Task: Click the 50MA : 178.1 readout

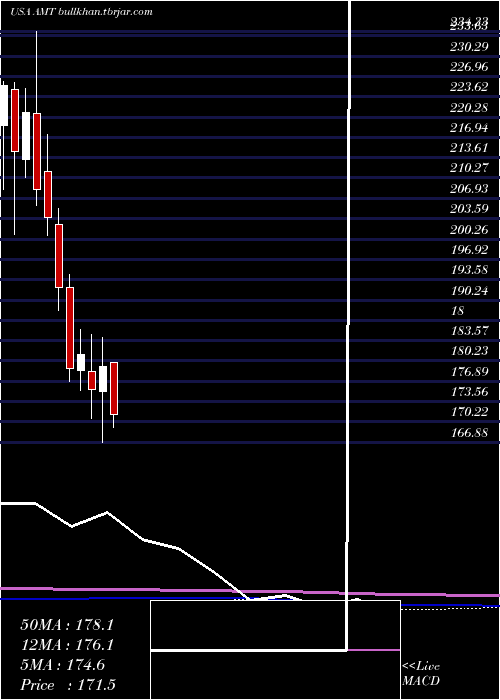Action: pos(67,625)
